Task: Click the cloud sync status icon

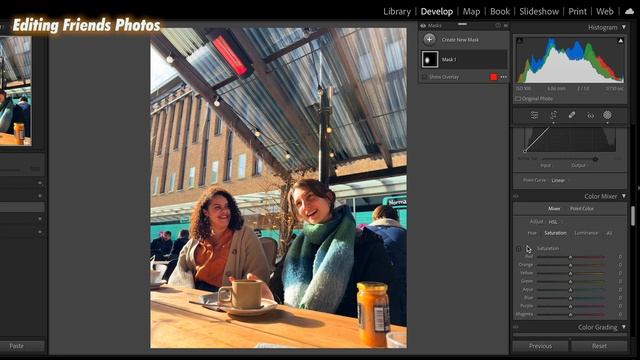Action: tap(629, 11)
